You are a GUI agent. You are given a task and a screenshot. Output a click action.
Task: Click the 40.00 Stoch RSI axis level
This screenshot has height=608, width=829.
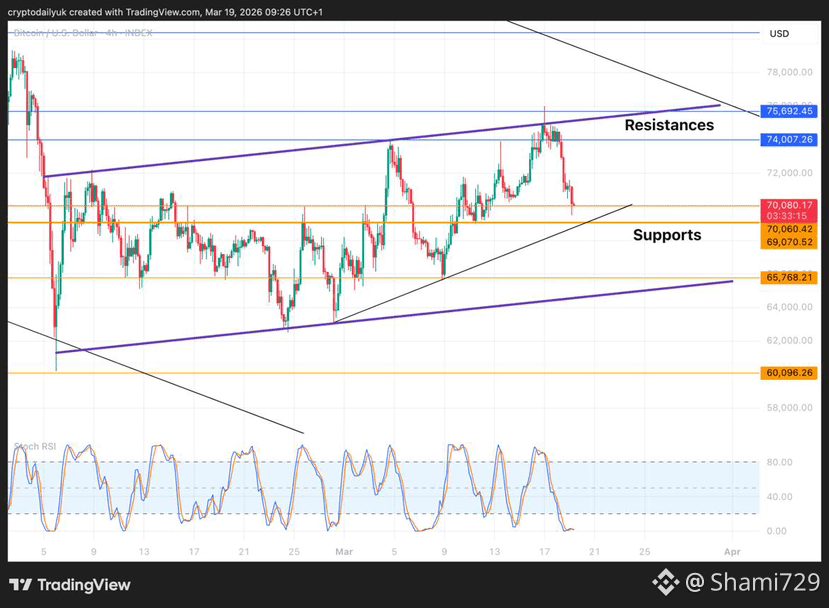coord(779,497)
